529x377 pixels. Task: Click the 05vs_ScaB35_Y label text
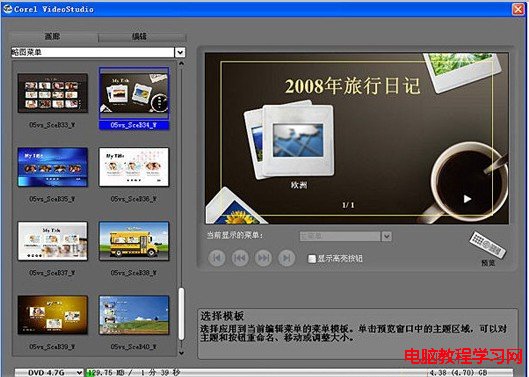pyautogui.click(x=52, y=199)
